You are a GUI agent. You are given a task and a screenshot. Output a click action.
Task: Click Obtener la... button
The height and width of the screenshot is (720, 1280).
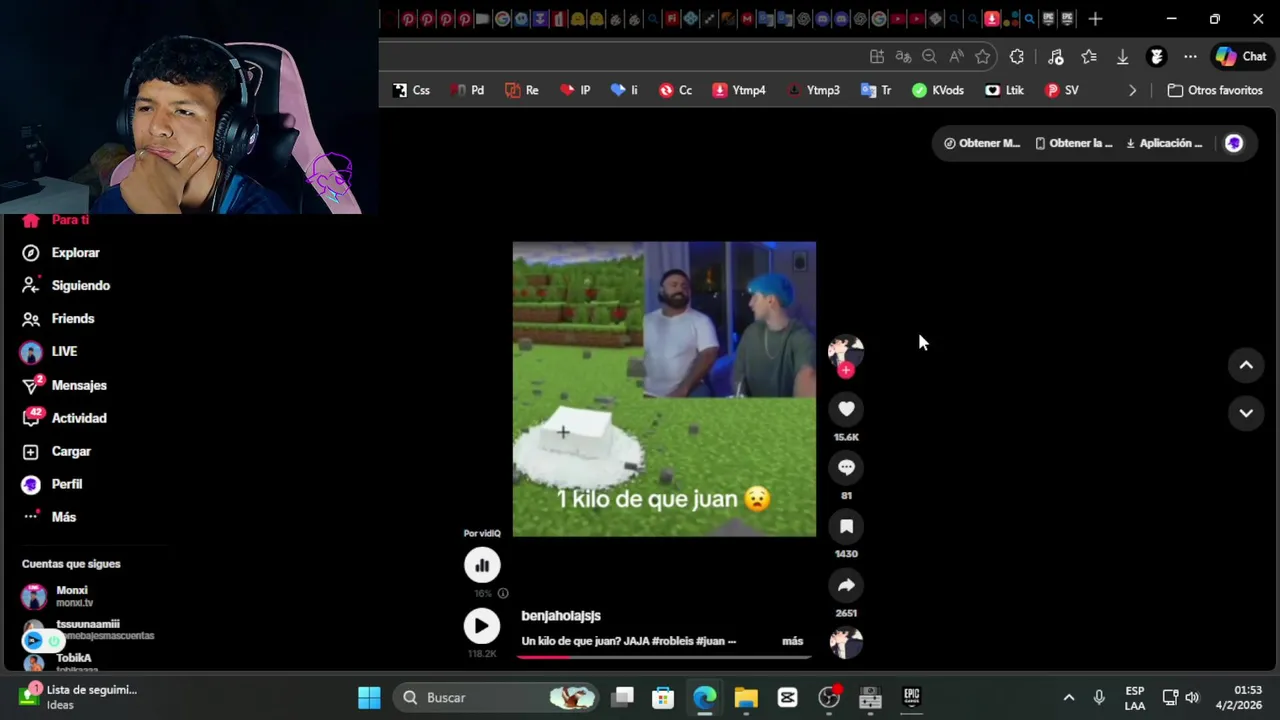[x=1073, y=143]
